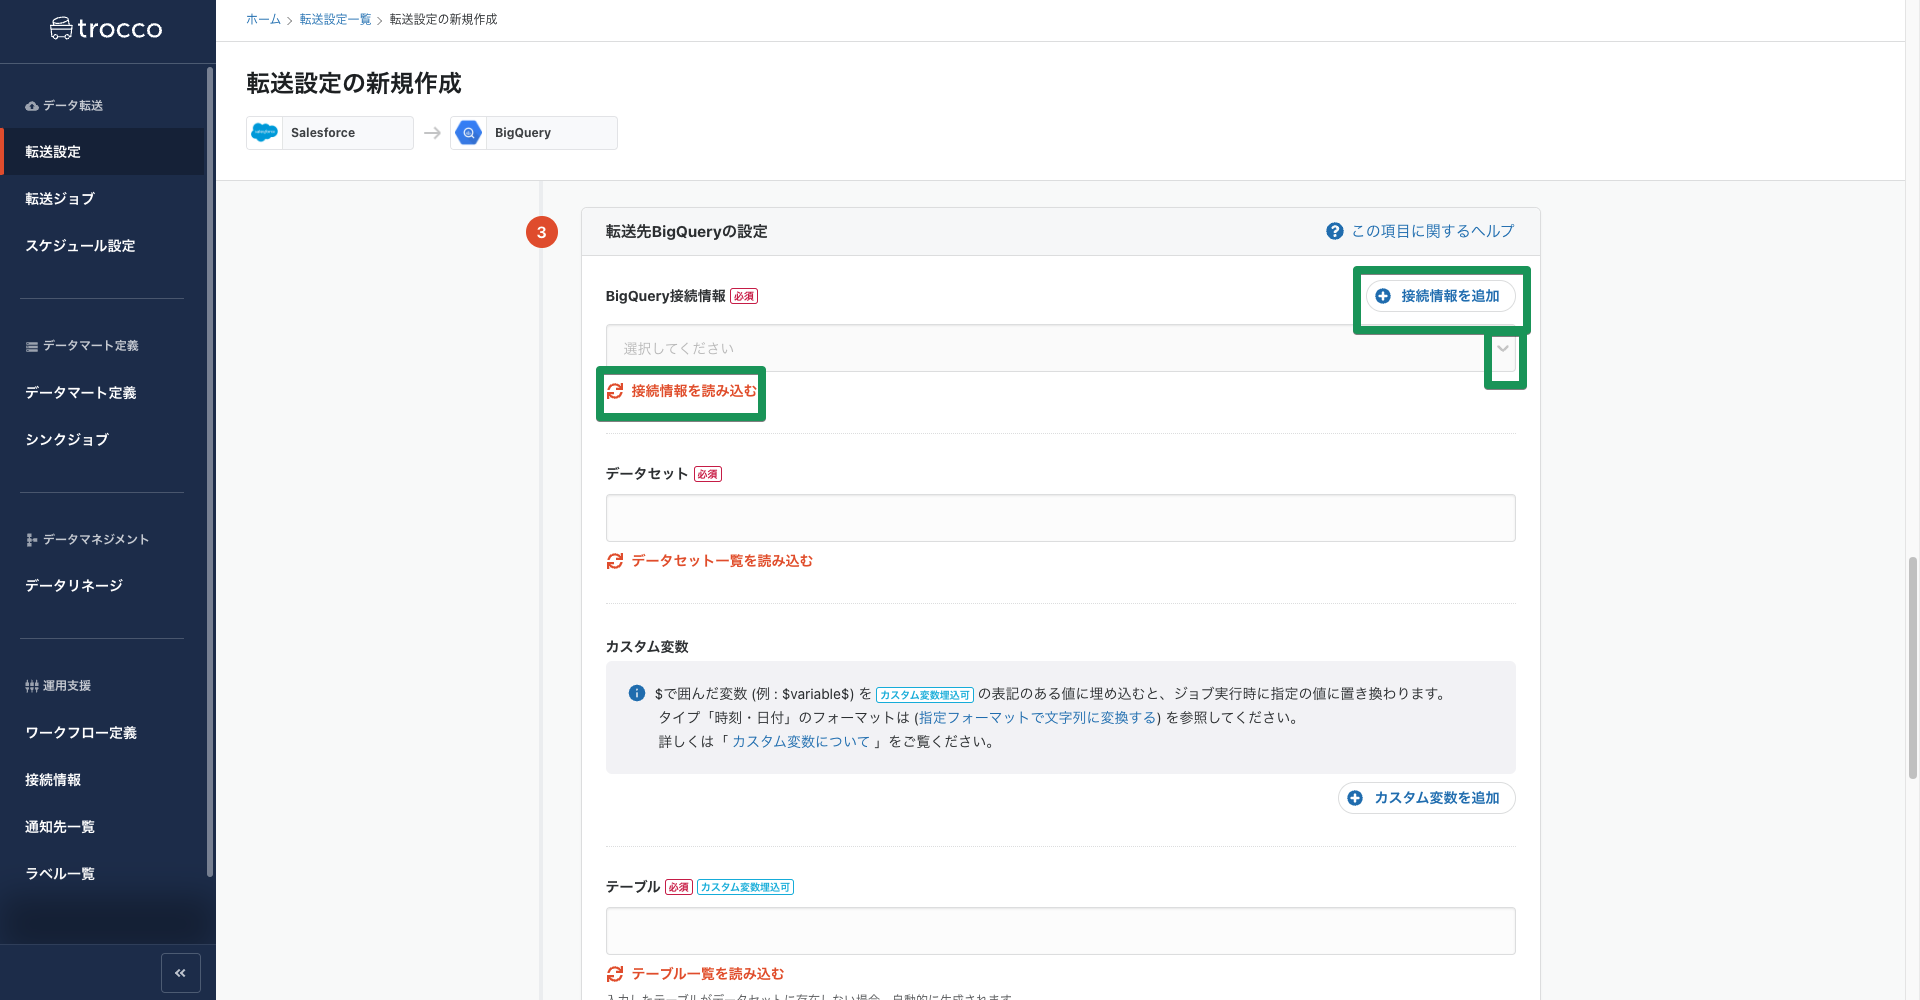This screenshot has height=1000, width=1920.
Task: Click the カスタム変数埋込可 badge beside テーブル
Action: [x=746, y=887]
